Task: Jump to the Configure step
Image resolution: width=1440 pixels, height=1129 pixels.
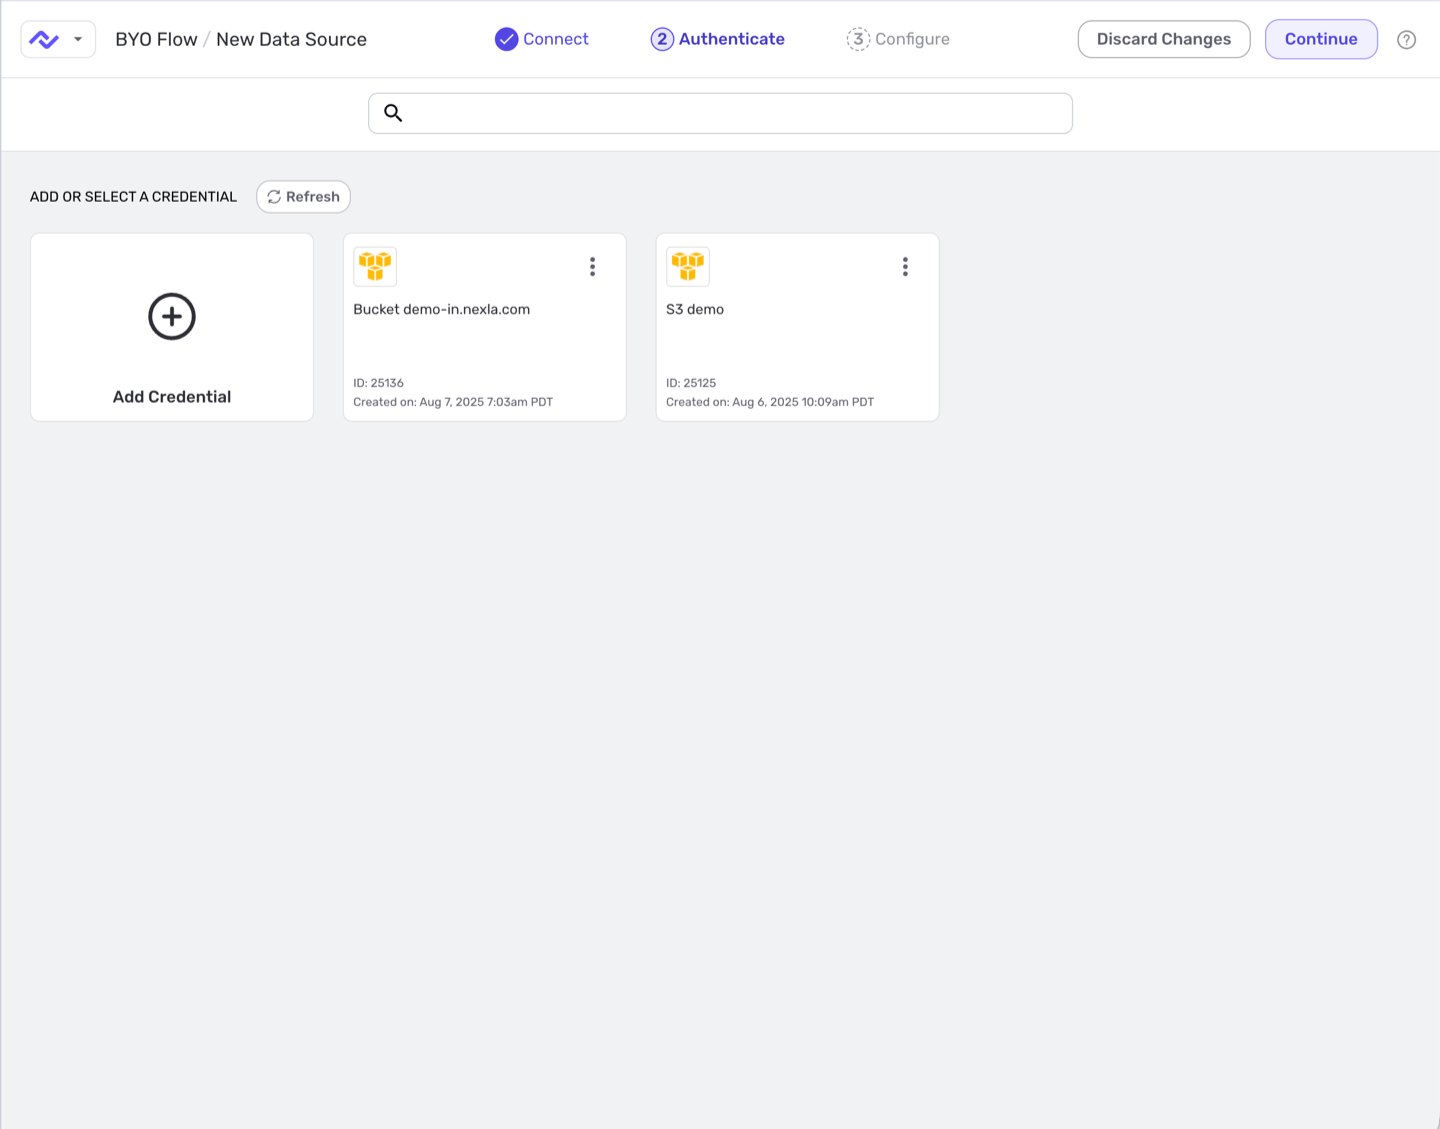Action: coord(898,39)
